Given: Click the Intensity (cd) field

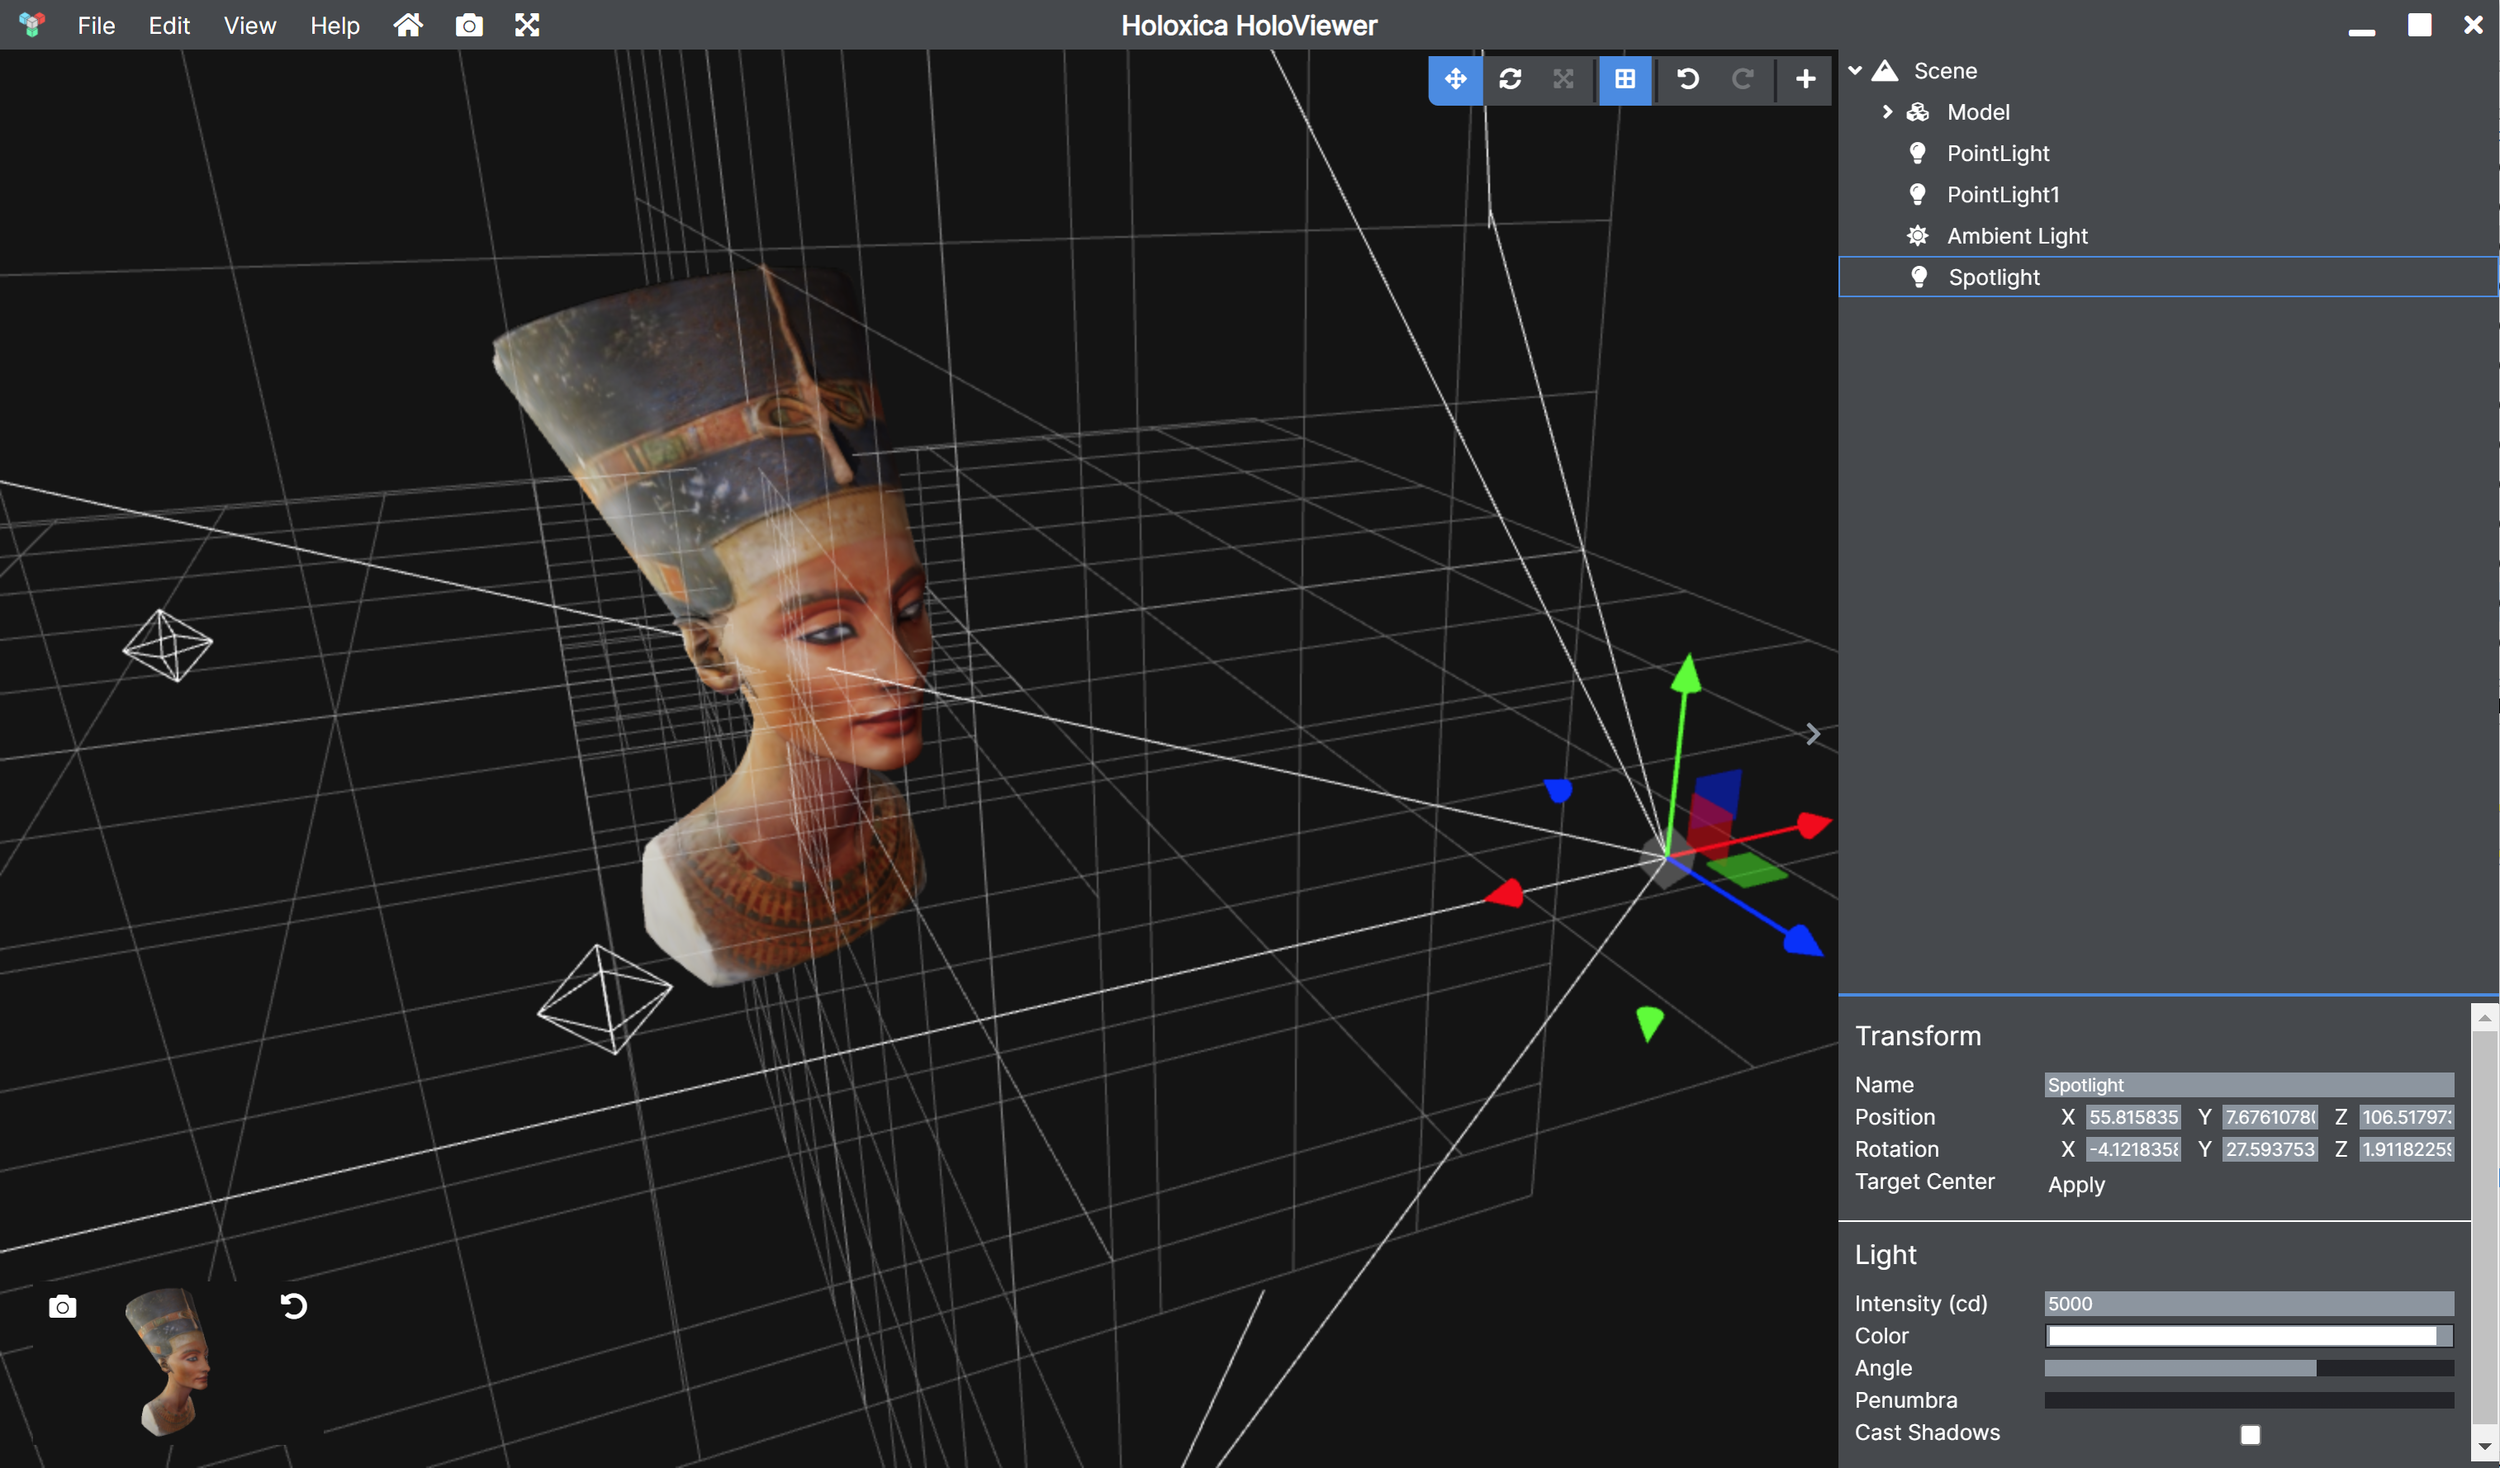Looking at the screenshot, I should pyautogui.click(x=2248, y=1304).
